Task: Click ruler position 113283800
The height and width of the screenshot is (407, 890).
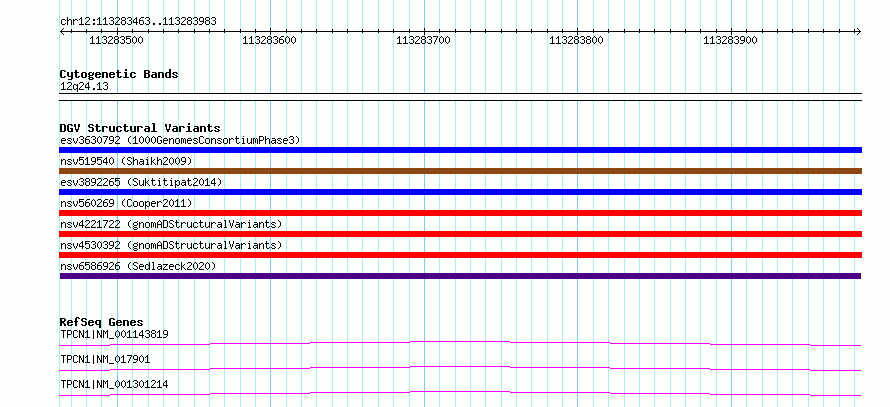Action: [576, 41]
